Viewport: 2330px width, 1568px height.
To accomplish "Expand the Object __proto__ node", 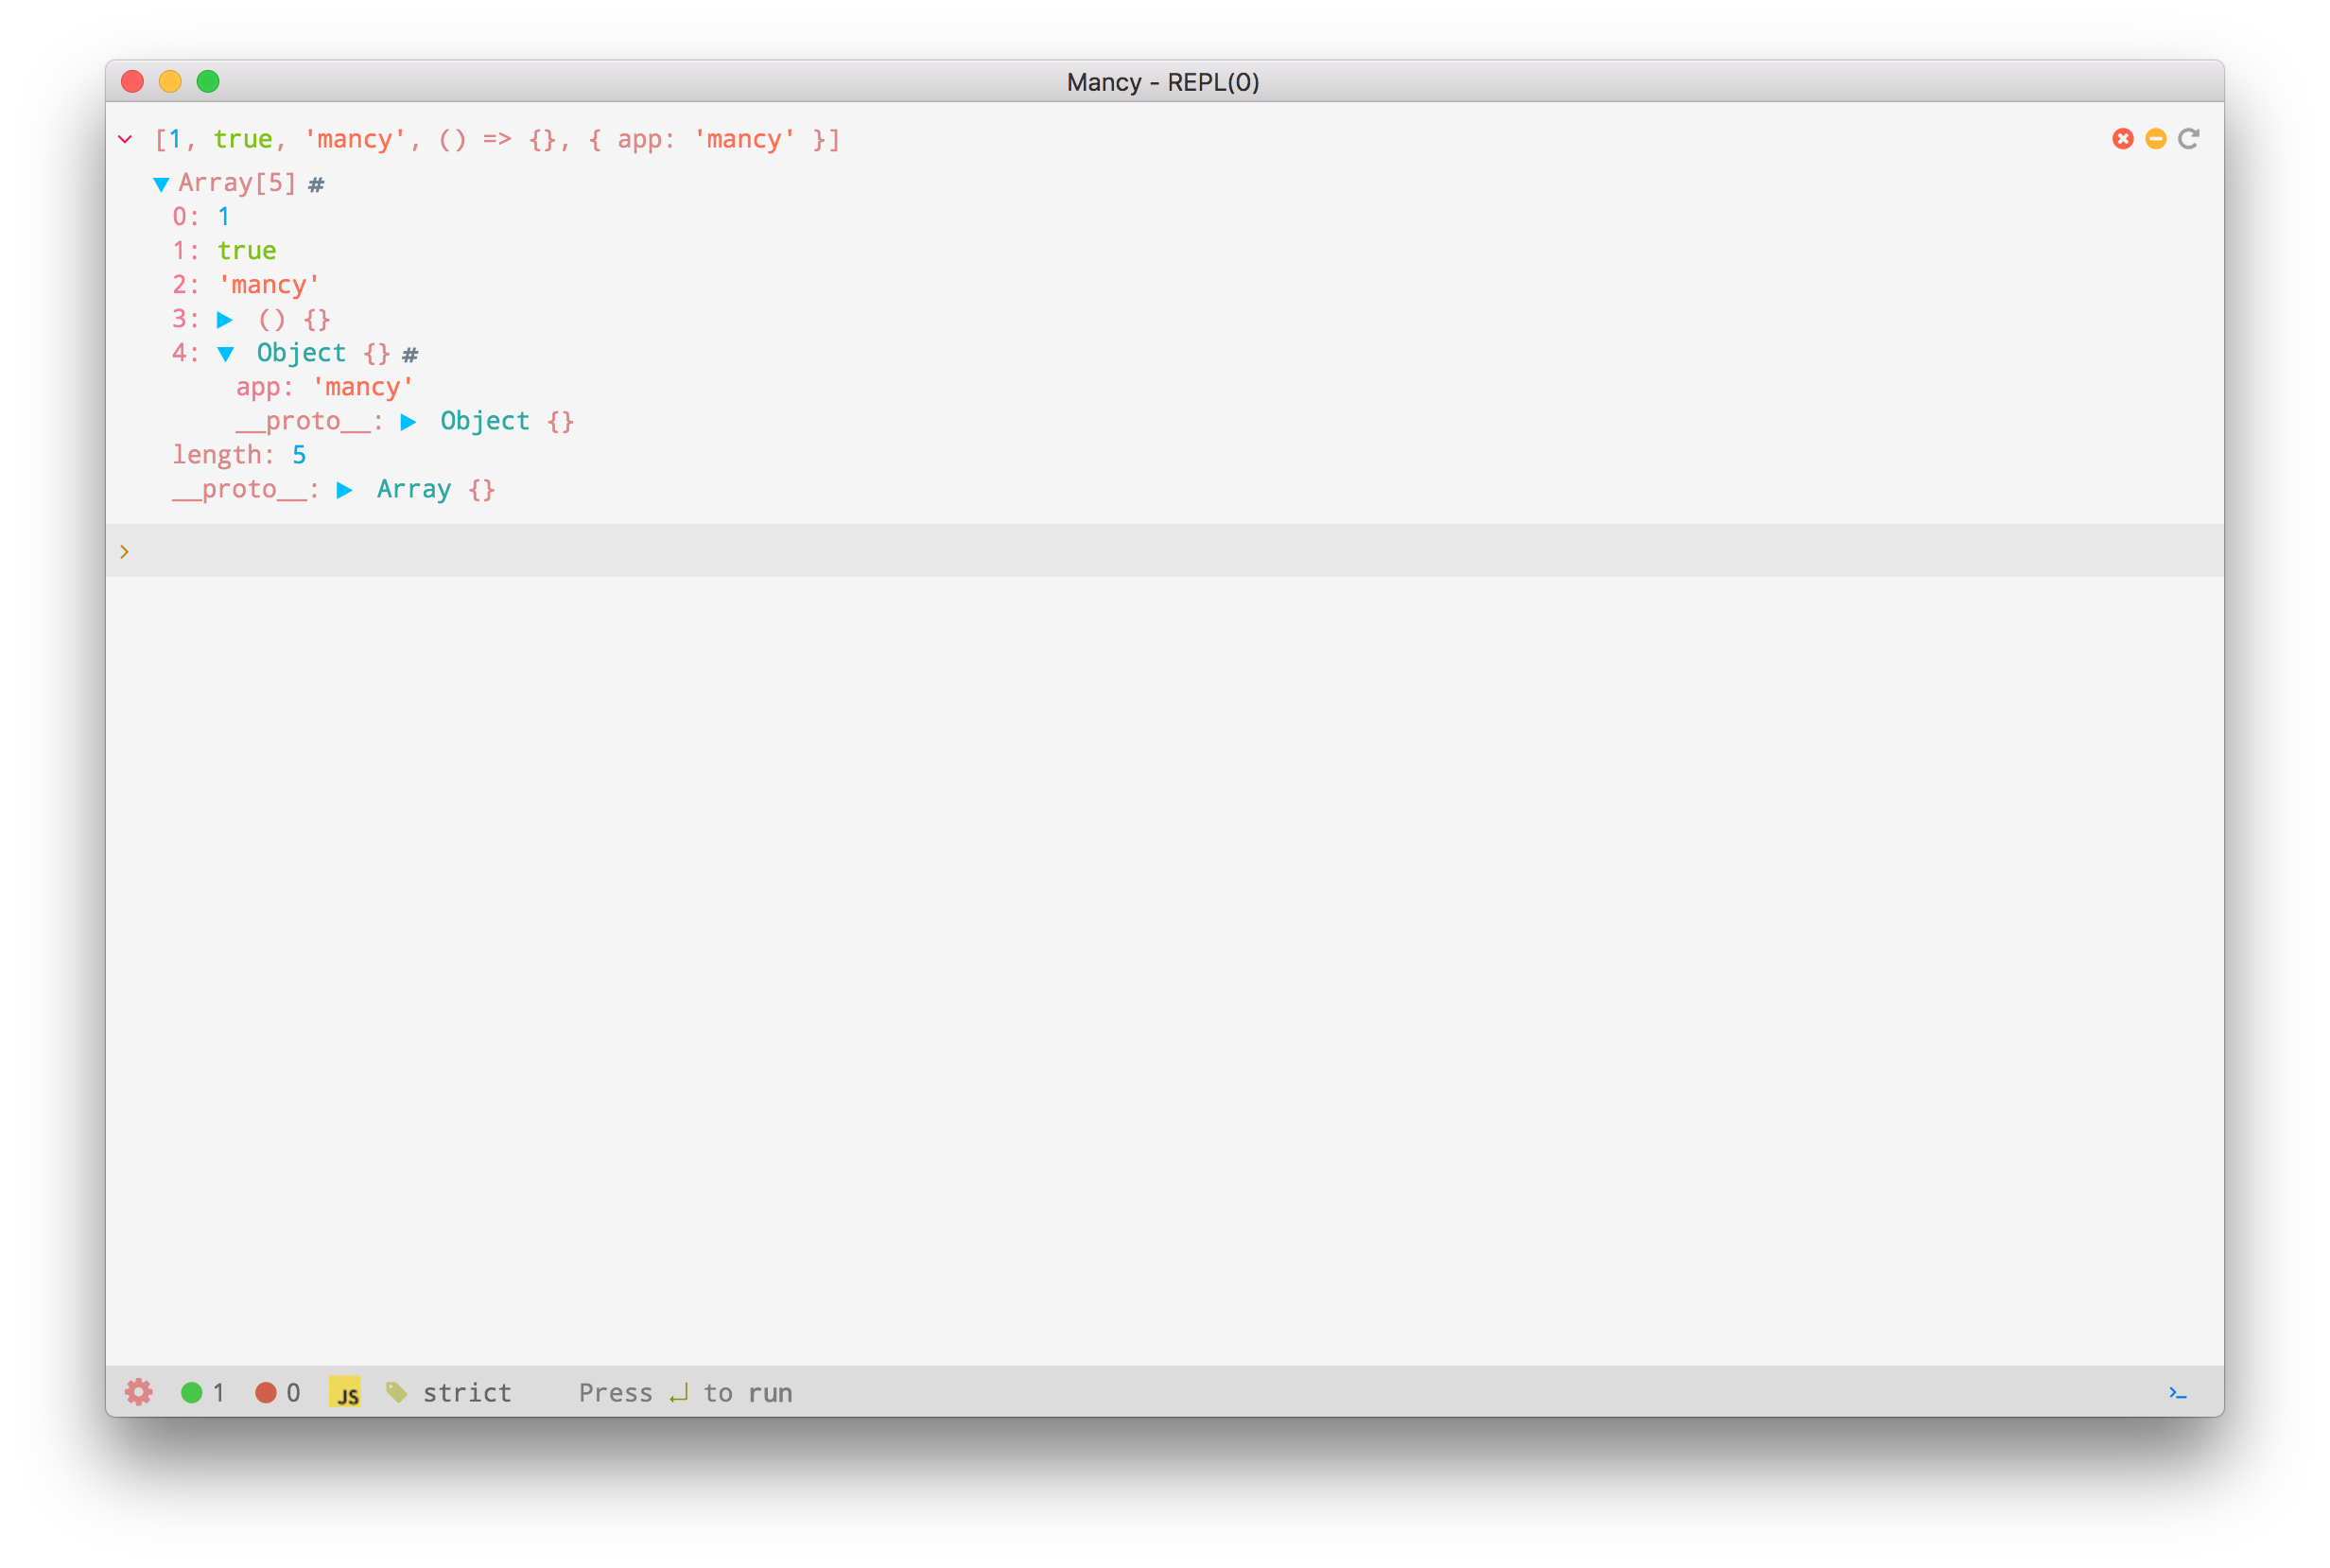I will pyautogui.click(x=408, y=422).
